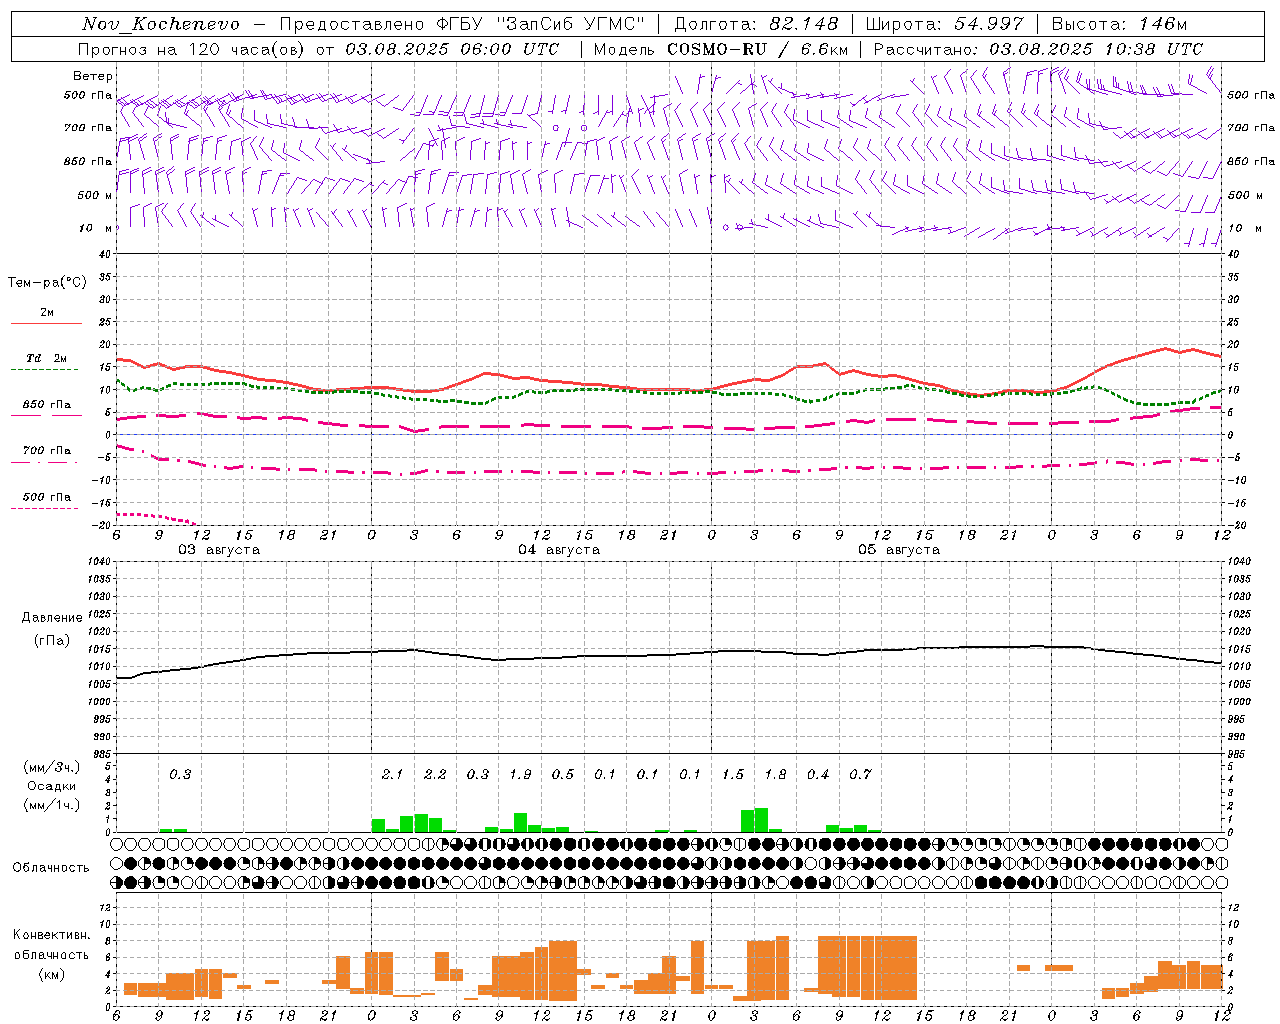This screenshot has height=1024, width=1280.
Task: Click the date label 05 августа
Action: click(899, 550)
